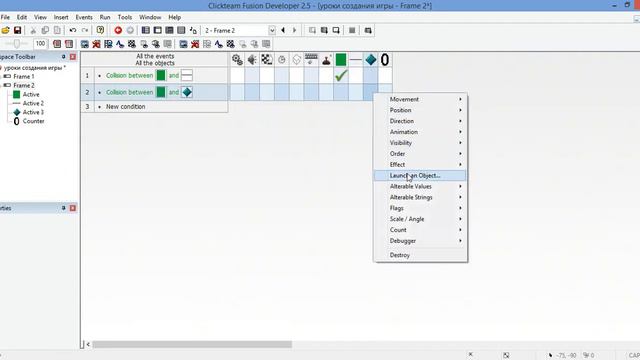Expand the Visibility submenu
Viewport: 640px width, 360px height.
pos(420,143)
